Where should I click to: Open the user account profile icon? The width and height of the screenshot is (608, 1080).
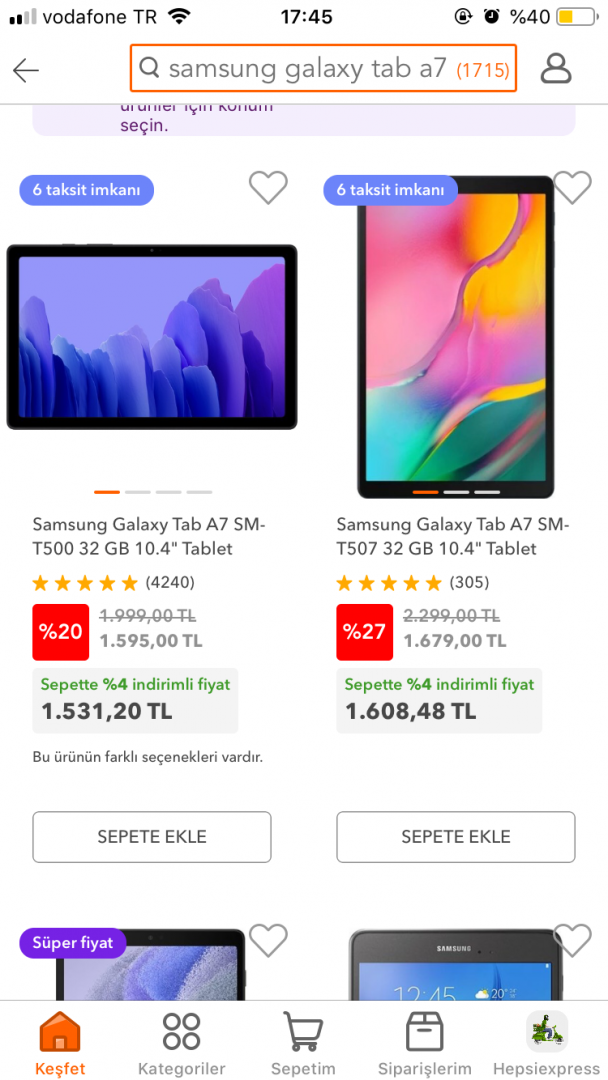tap(555, 68)
